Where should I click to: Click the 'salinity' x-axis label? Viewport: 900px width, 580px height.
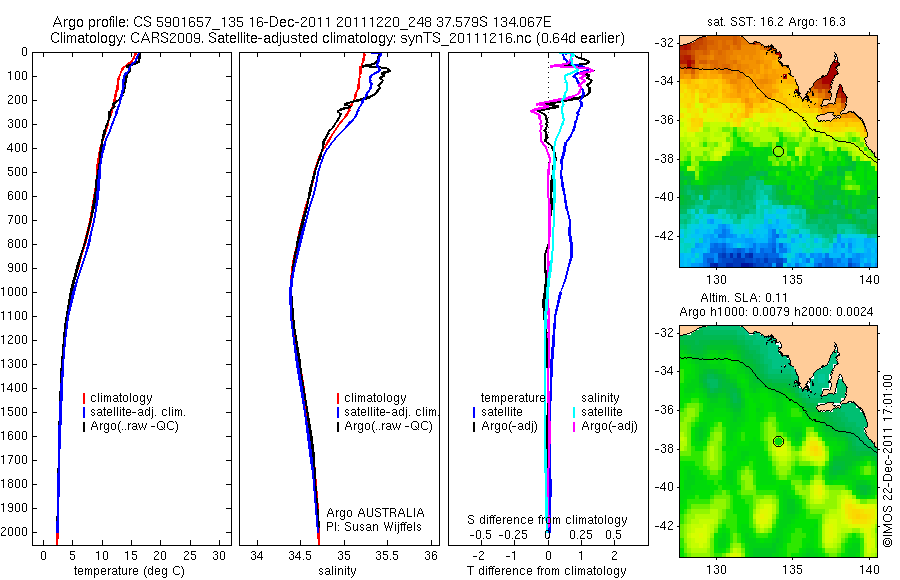[337, 571]
